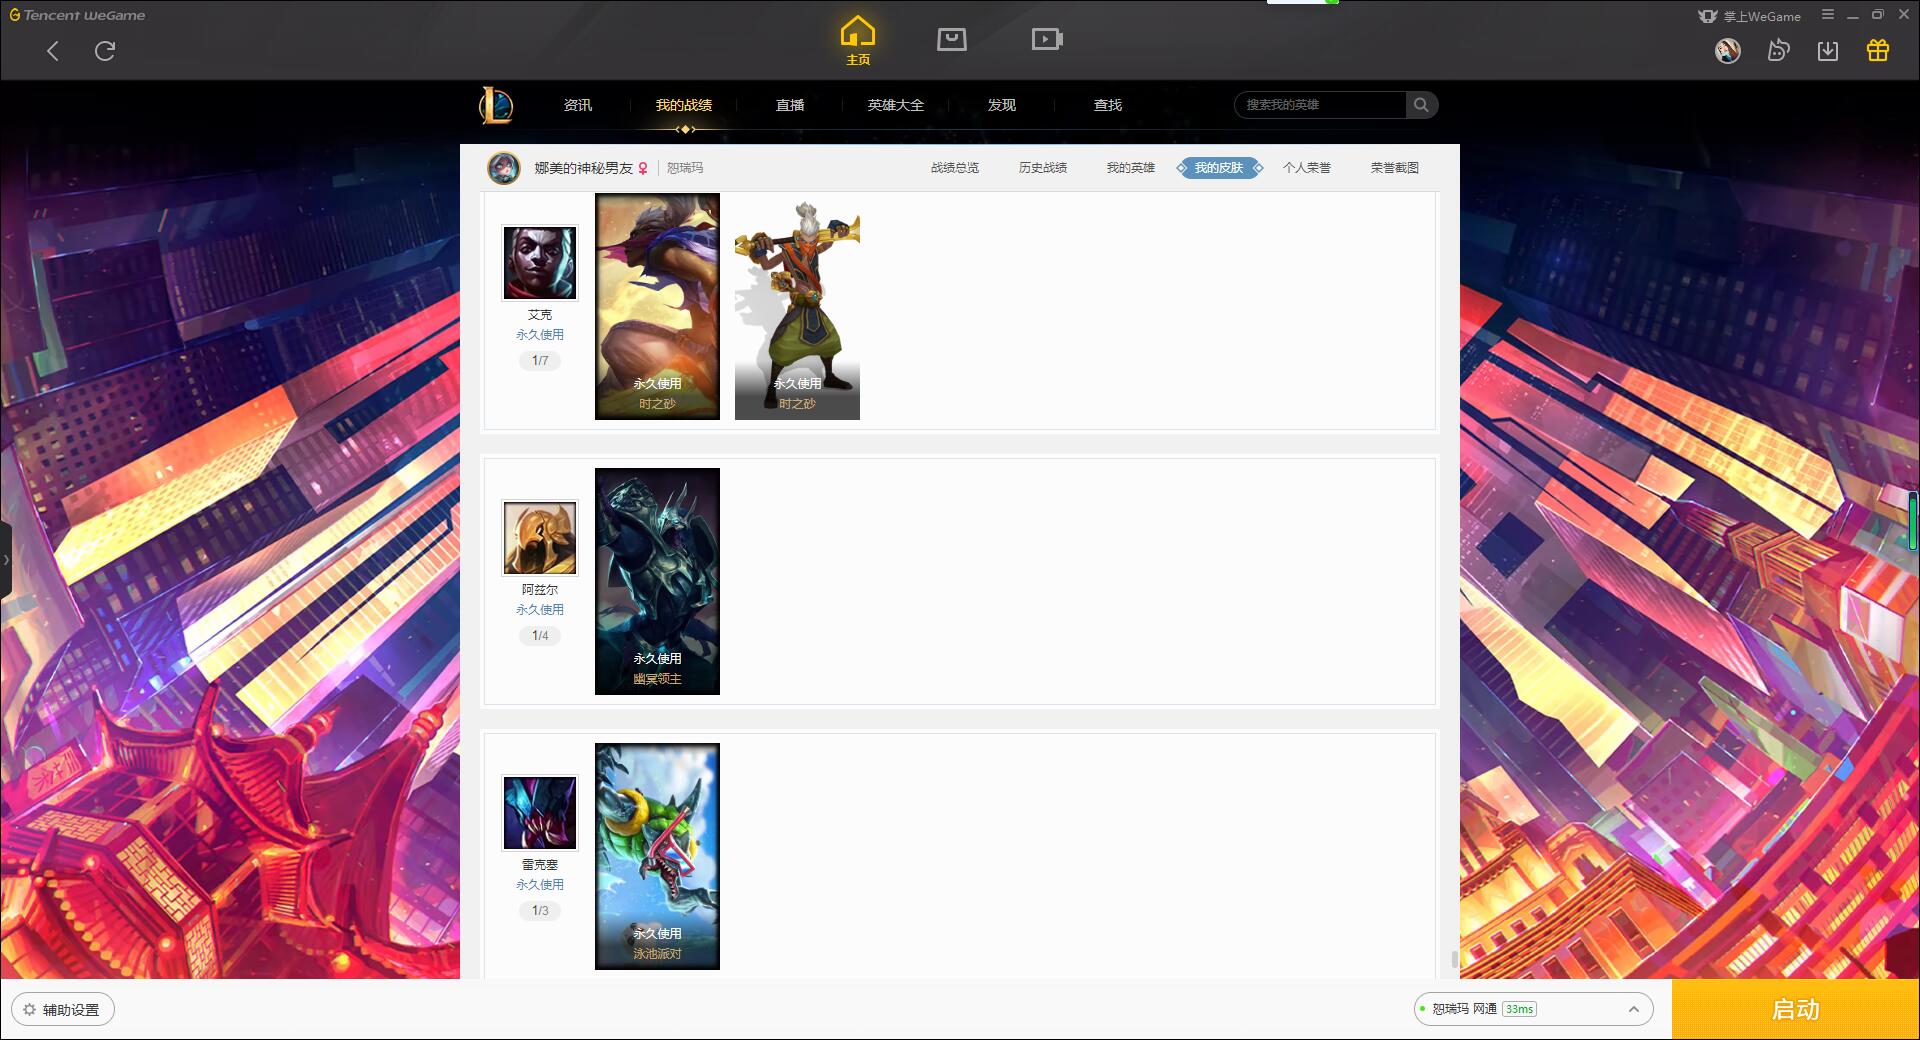
Task: Click the 阿兹尔 champion name label
Action: click(x=540, y=590)
